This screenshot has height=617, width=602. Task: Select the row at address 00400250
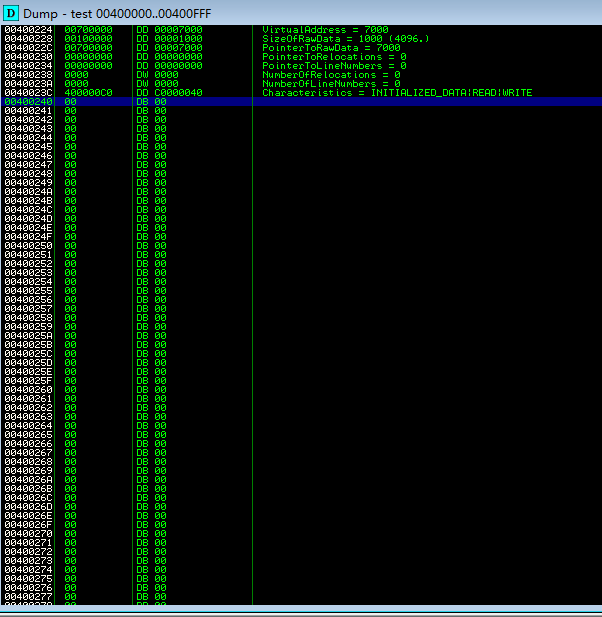[28, 245]
